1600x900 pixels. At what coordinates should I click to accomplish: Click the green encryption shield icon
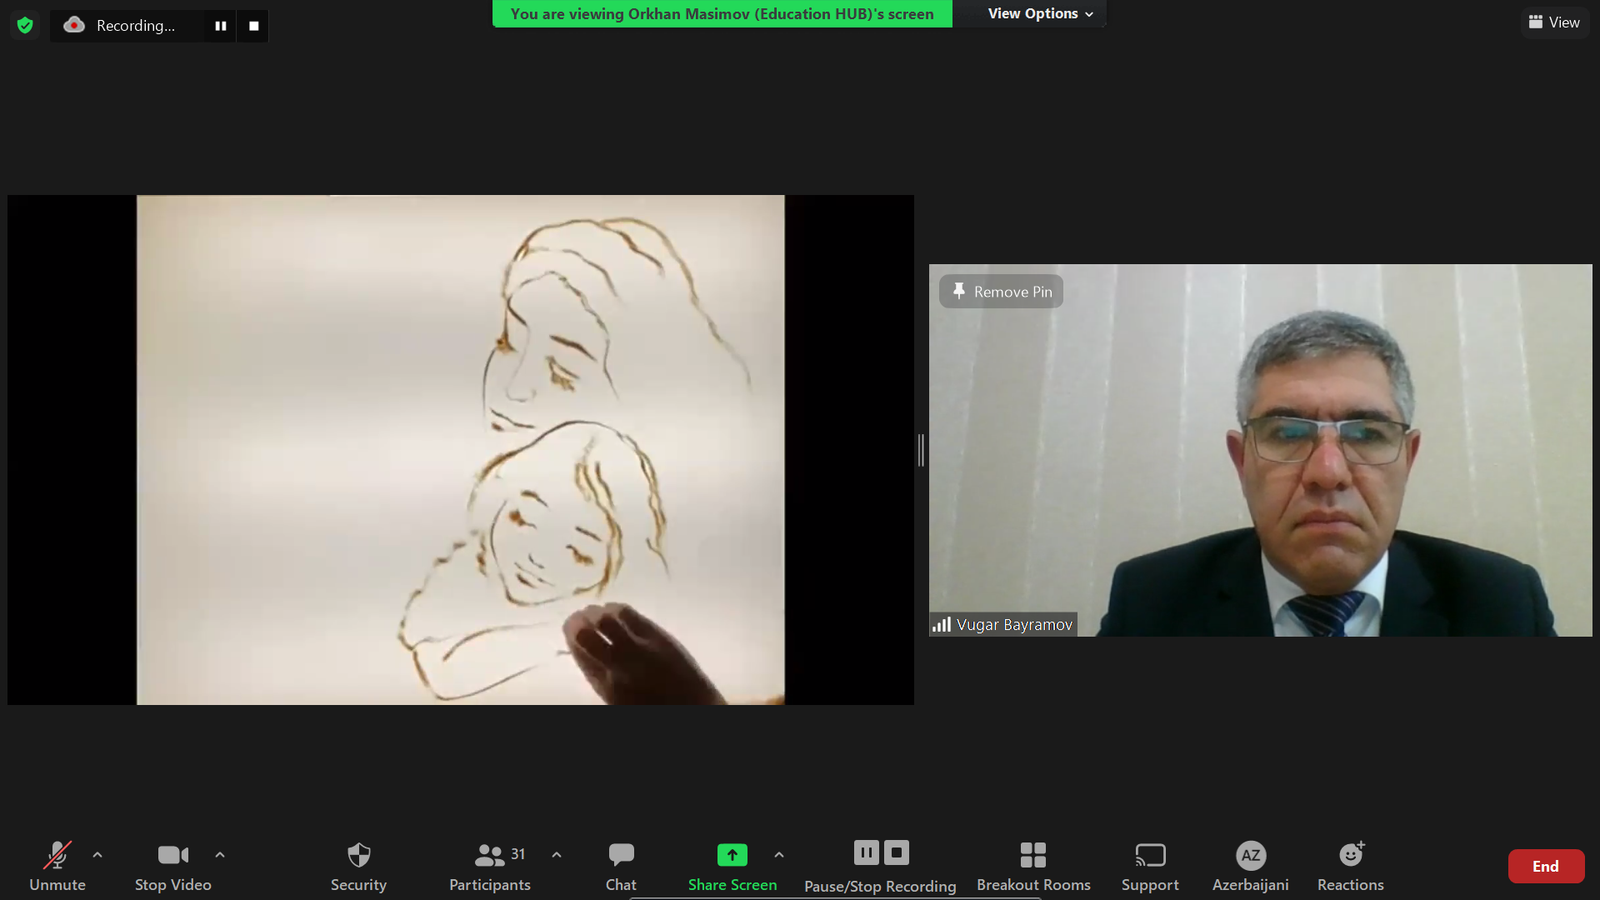pyautogui.click(x=25, y=25)
